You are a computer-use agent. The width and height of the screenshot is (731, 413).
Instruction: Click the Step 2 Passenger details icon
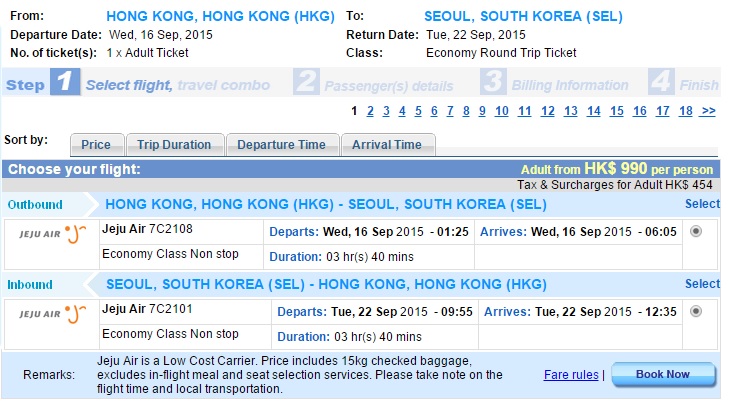pos(306,82)
